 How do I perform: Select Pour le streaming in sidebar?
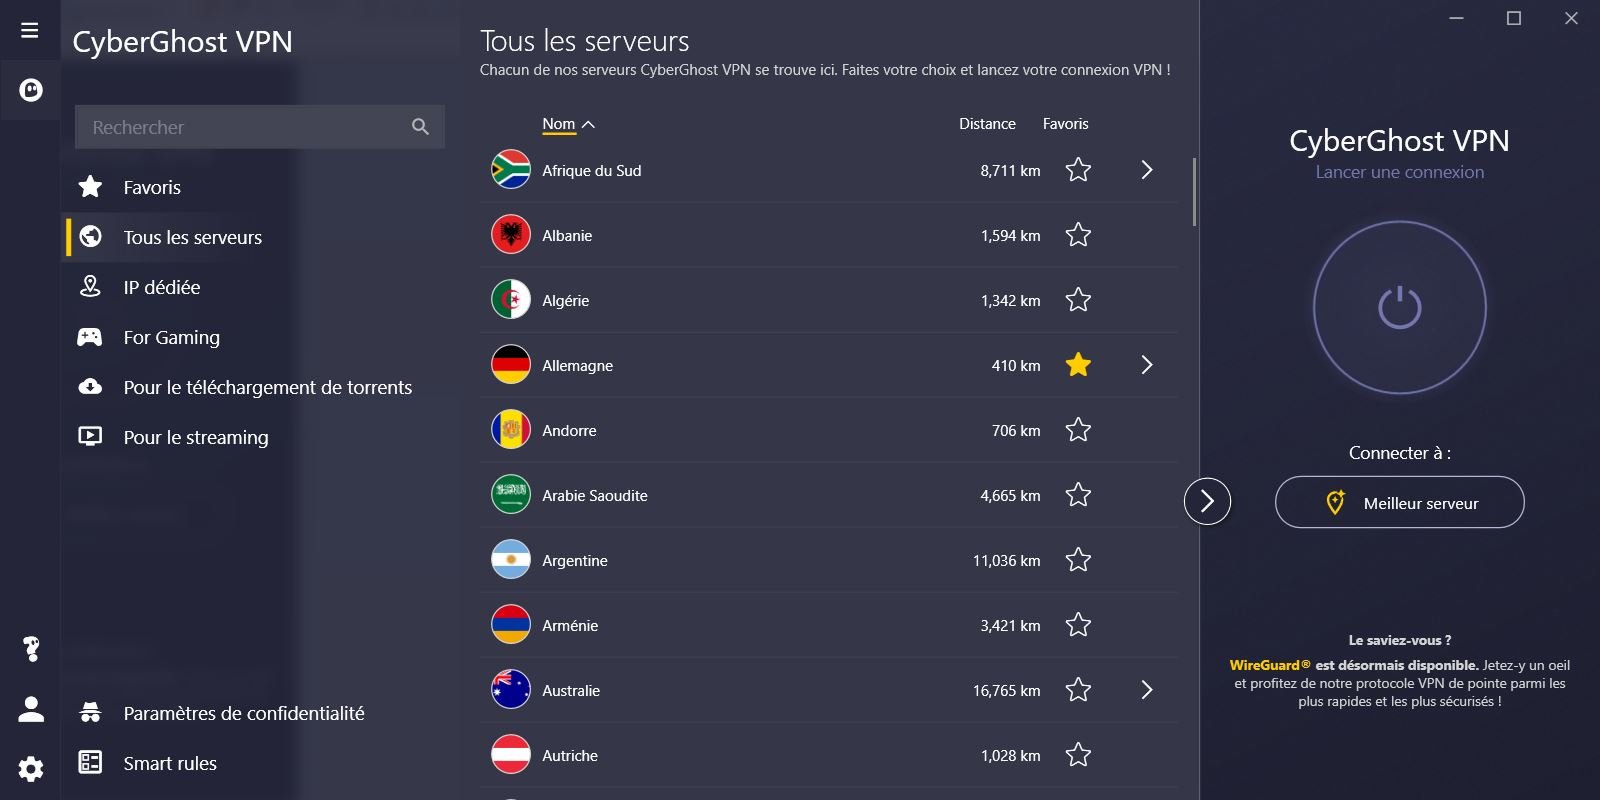tap(195, 437)
